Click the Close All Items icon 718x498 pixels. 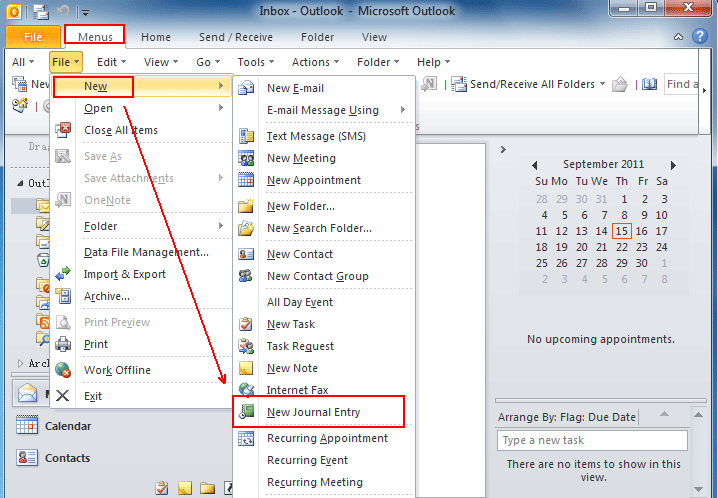(63, 130)
